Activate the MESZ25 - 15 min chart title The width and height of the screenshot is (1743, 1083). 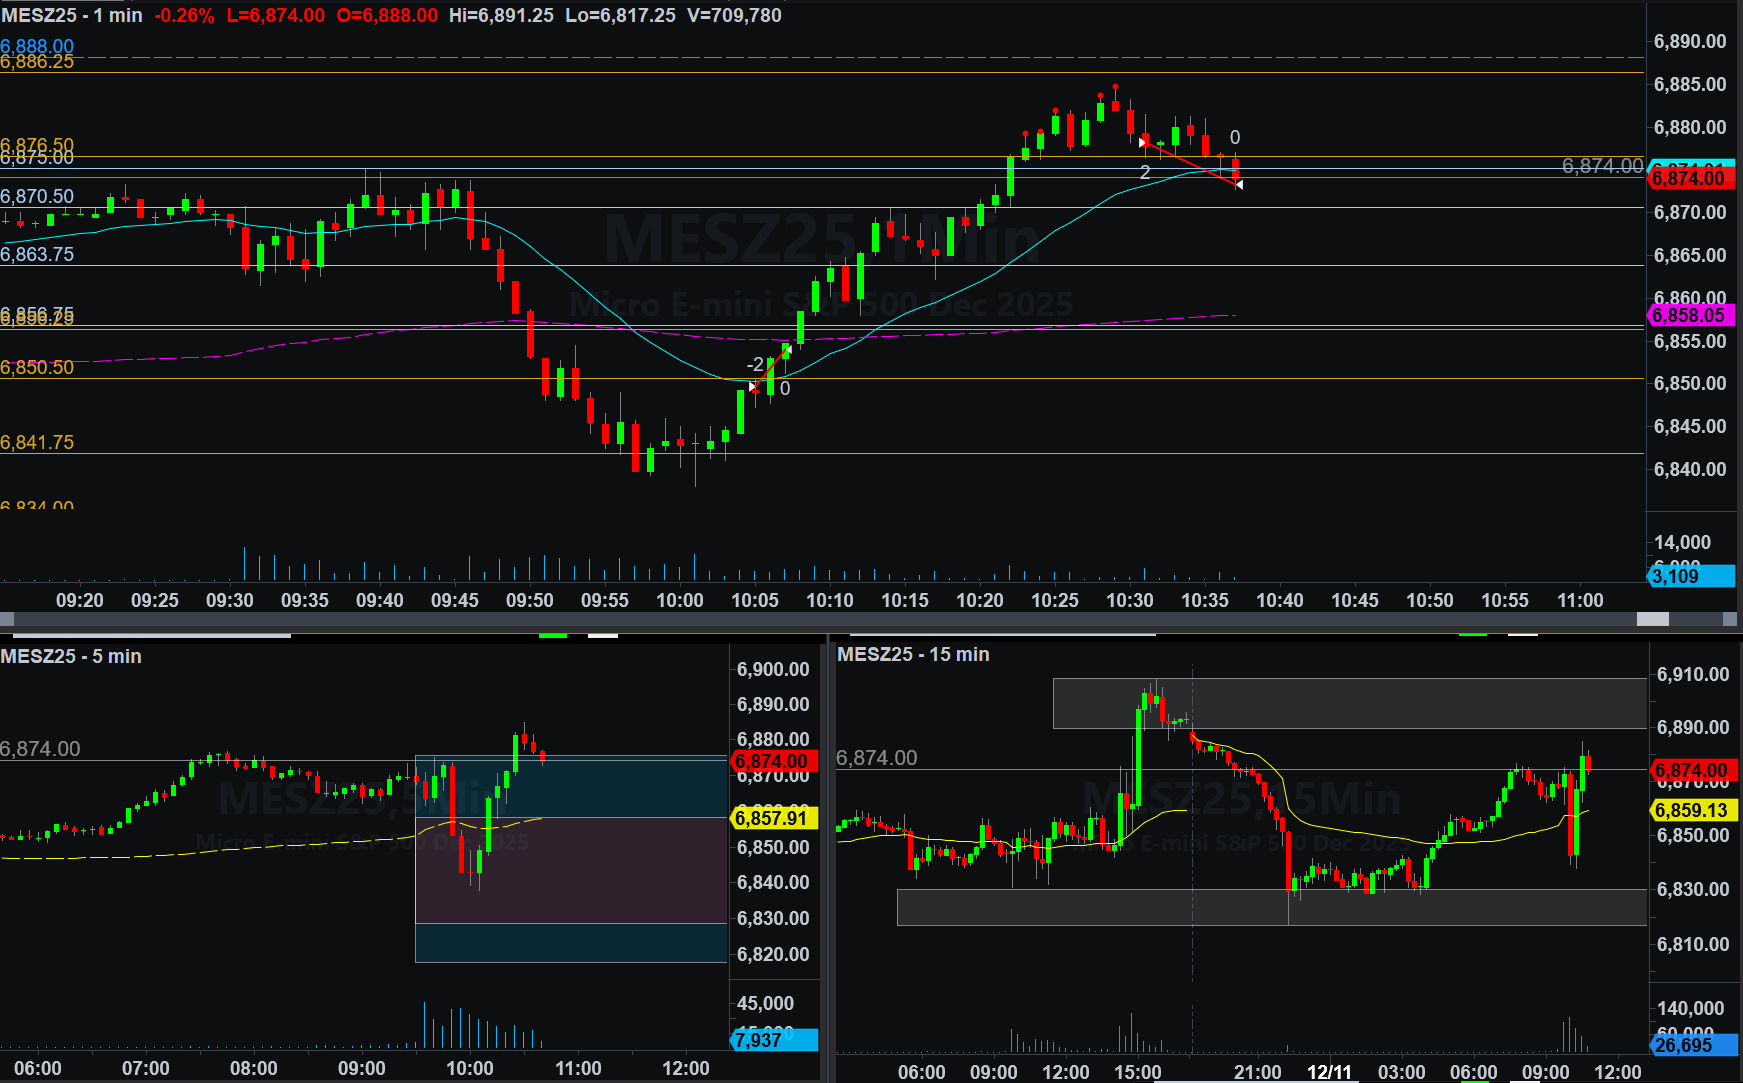coord(913,654)
